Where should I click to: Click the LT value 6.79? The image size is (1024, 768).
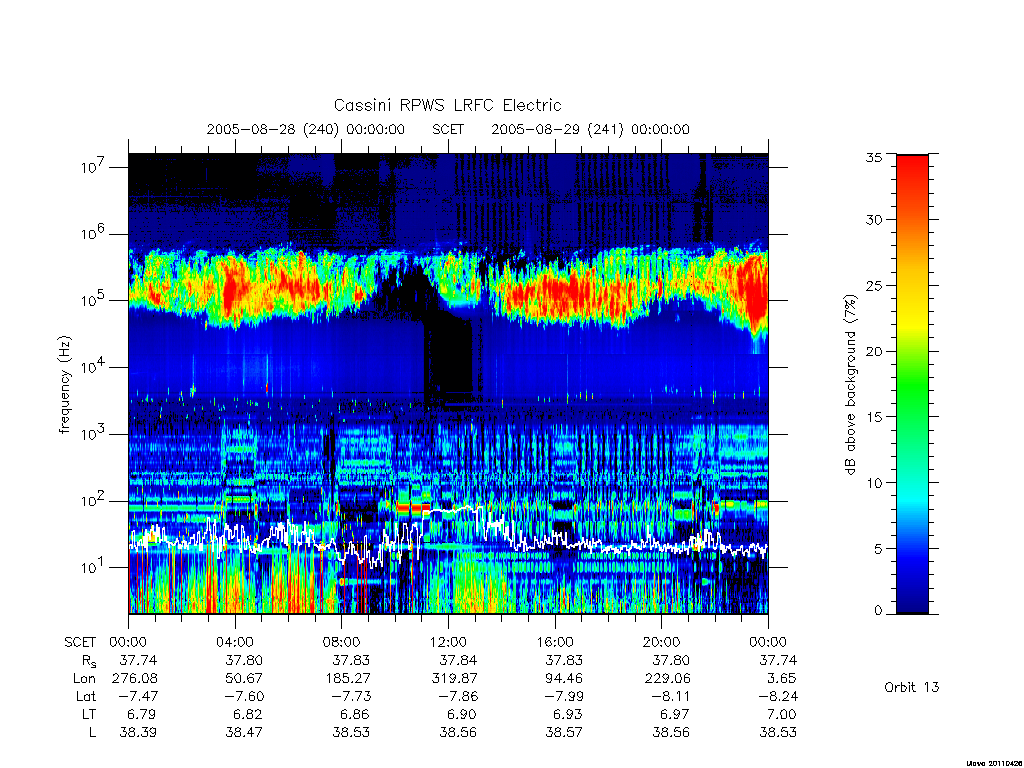(x=143, y=714)
